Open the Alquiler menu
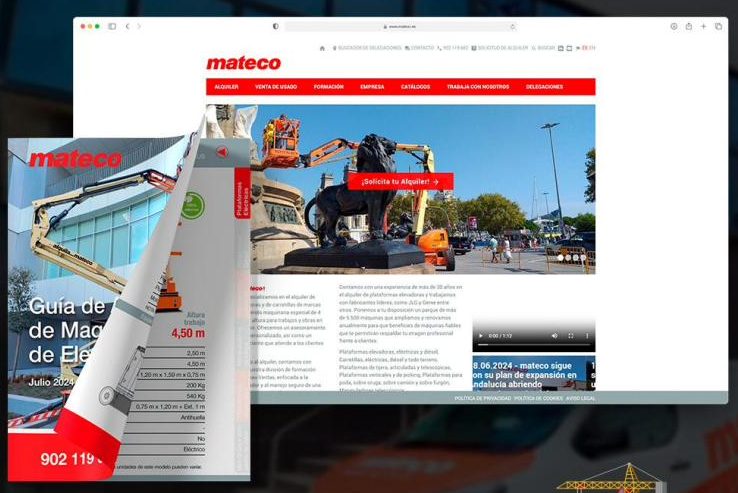 tap(226, 87)
